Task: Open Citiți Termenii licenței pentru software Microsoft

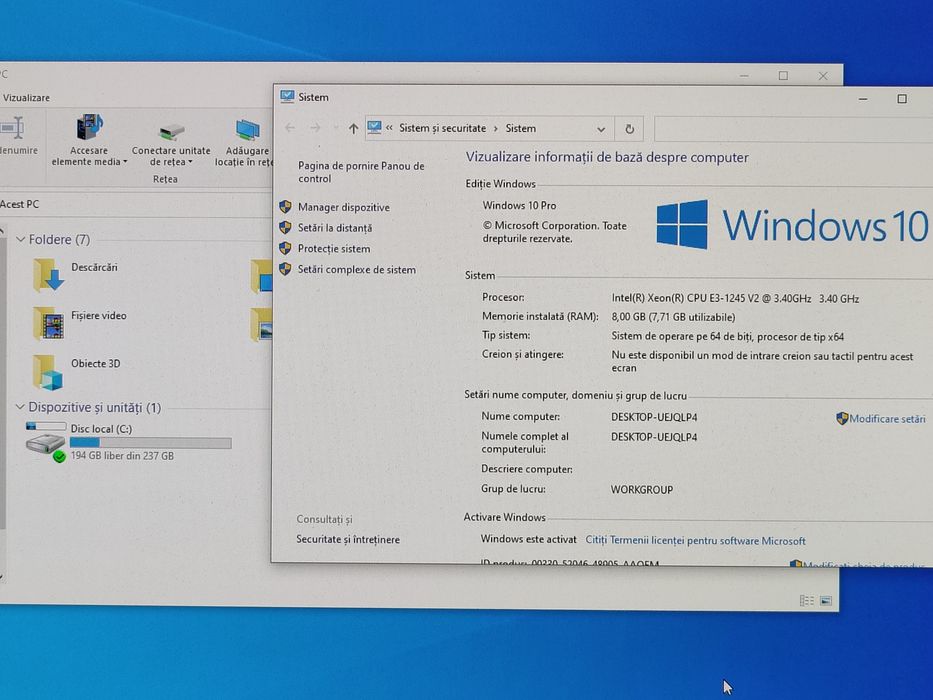Action: [x=695, y=540]
